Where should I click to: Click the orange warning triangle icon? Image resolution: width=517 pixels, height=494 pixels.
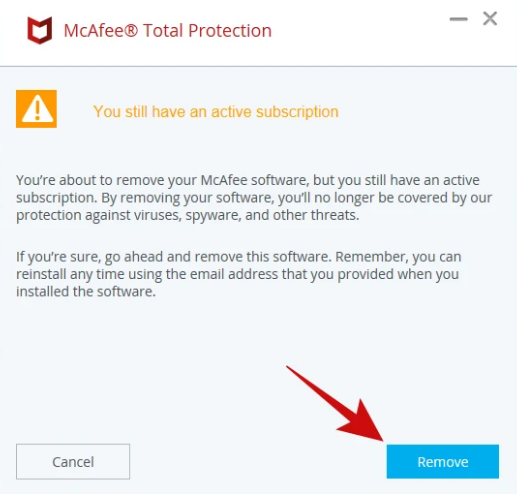36,109
